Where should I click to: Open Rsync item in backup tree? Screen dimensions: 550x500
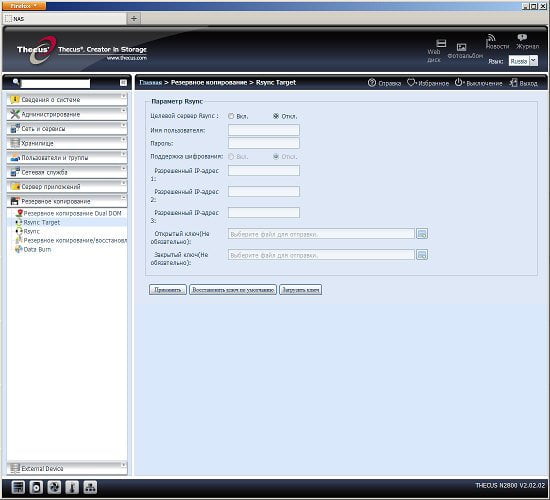pyautogui.click(x=32, y=232)
